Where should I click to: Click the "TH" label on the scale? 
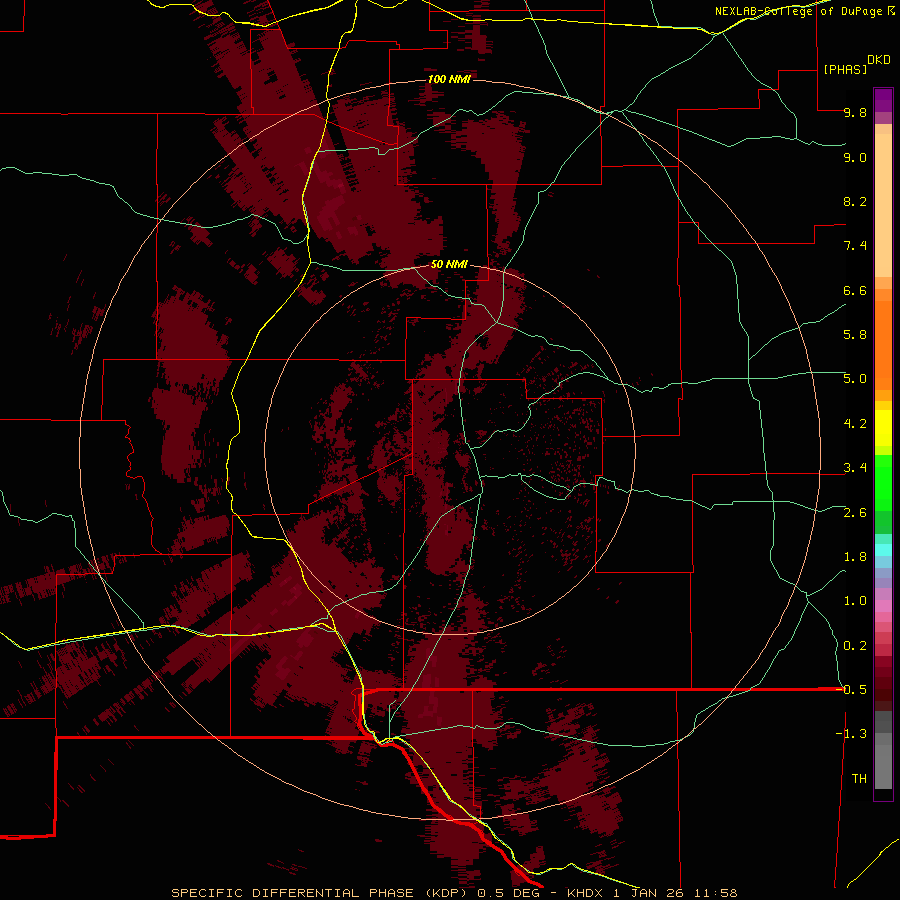point(859,779)
